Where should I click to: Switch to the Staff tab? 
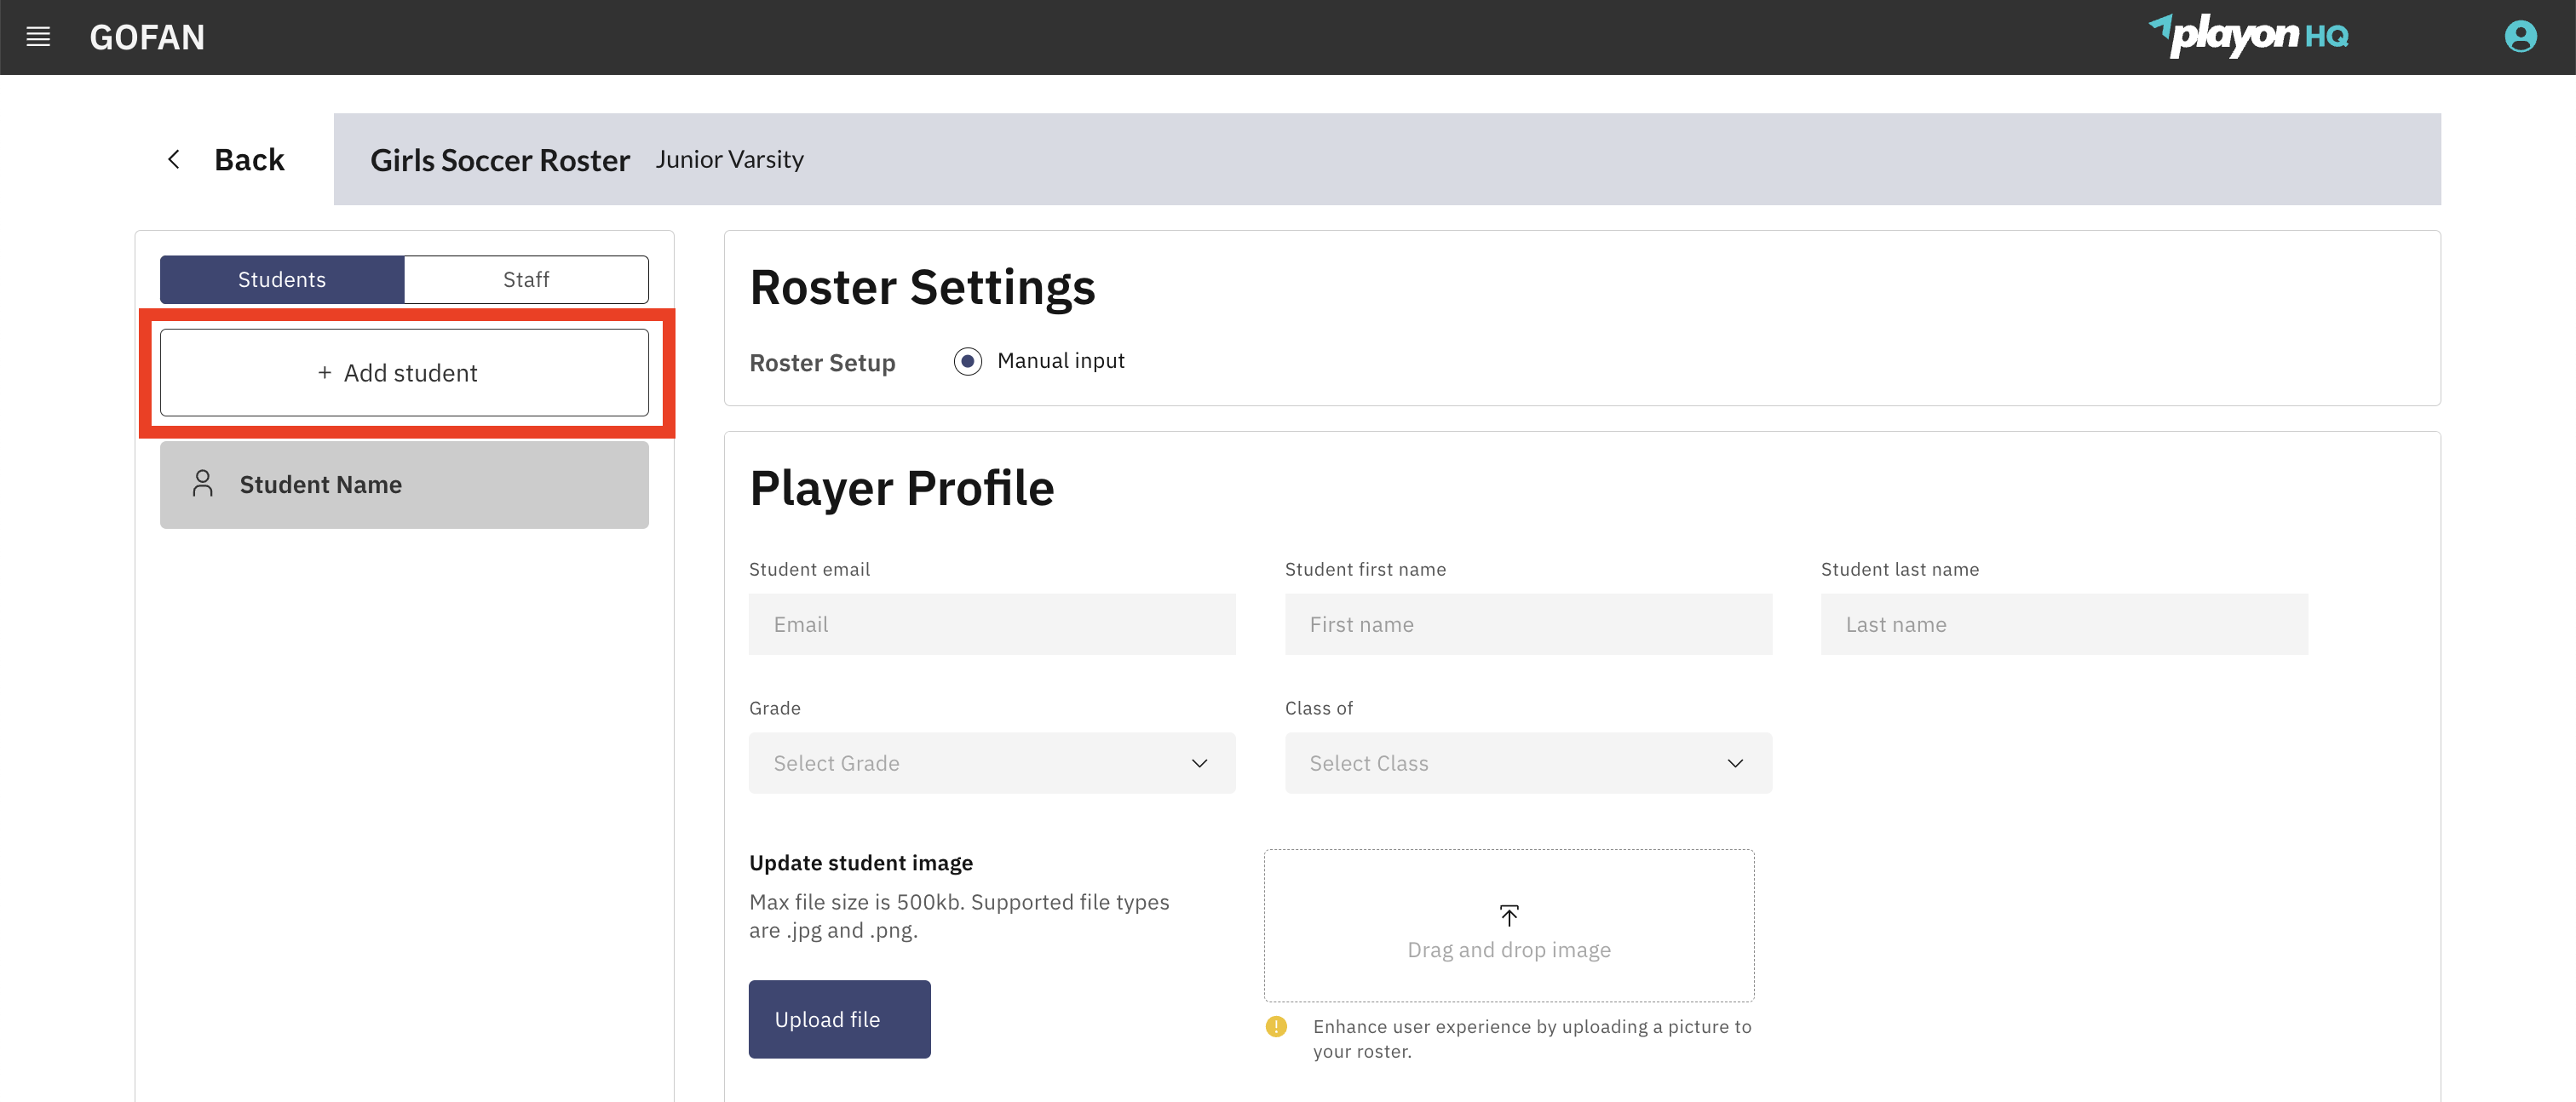click(x=525, y=279)
